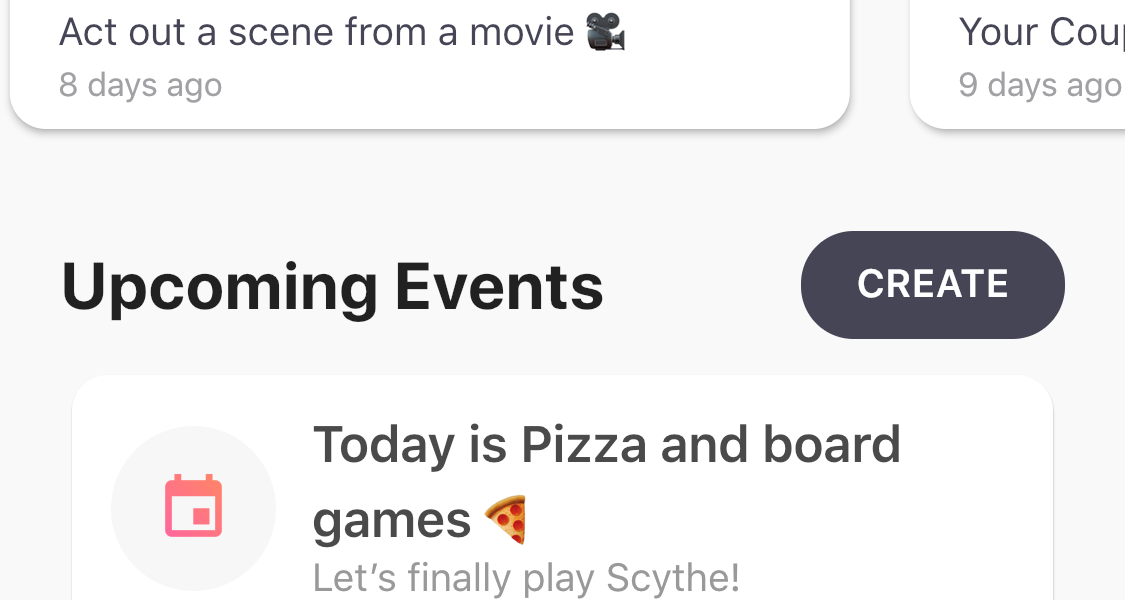
Task: Click the "Upcoming Events" heading
Action: point(332,287)
